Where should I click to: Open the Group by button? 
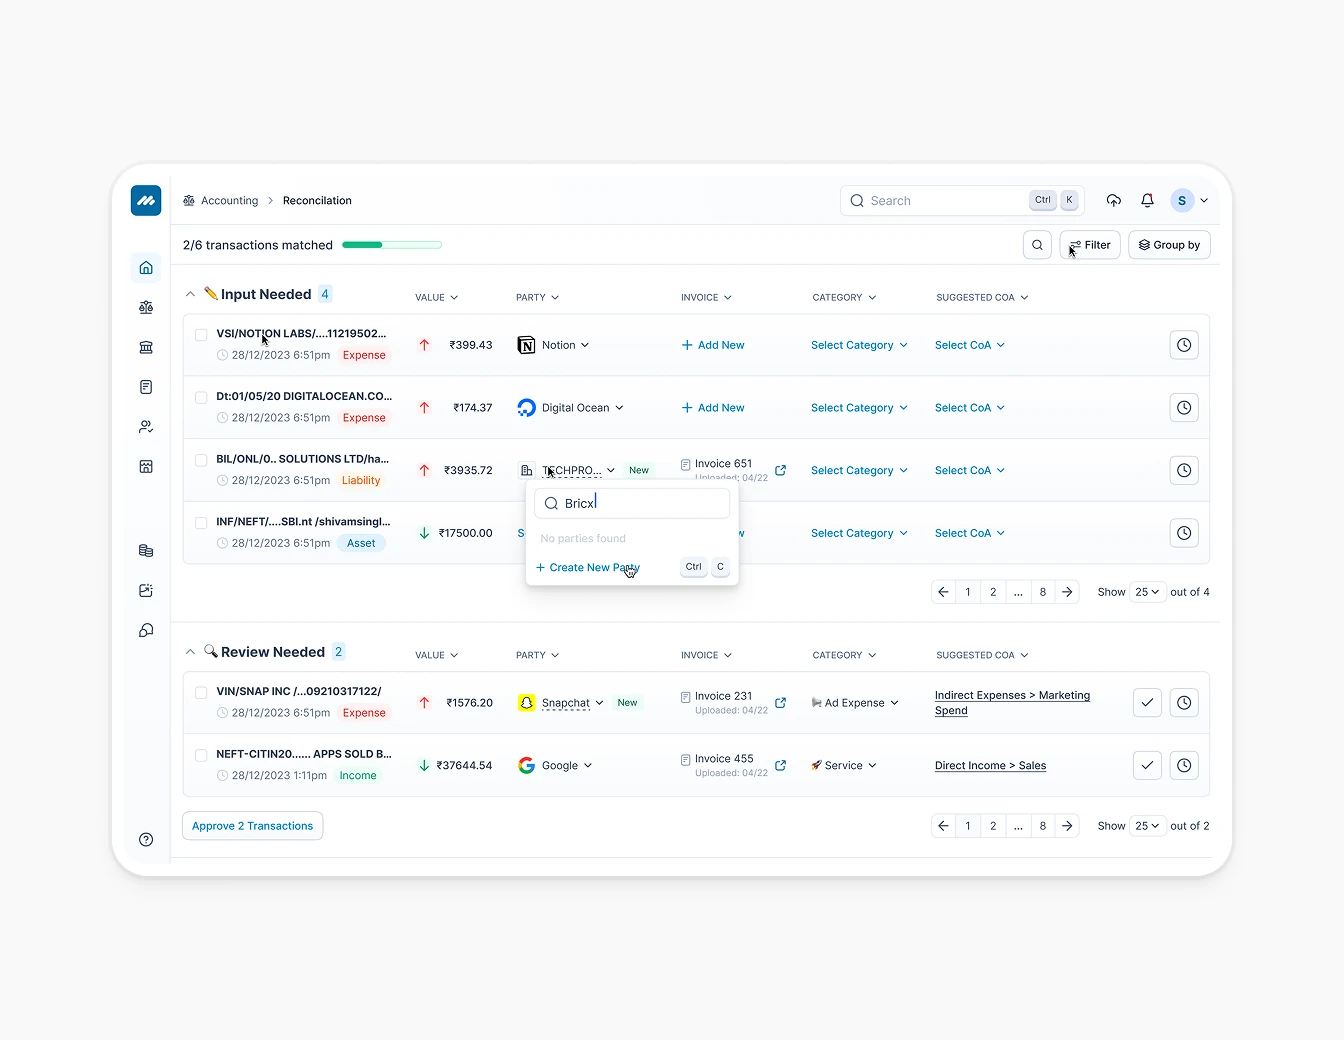click(1169, 245)
